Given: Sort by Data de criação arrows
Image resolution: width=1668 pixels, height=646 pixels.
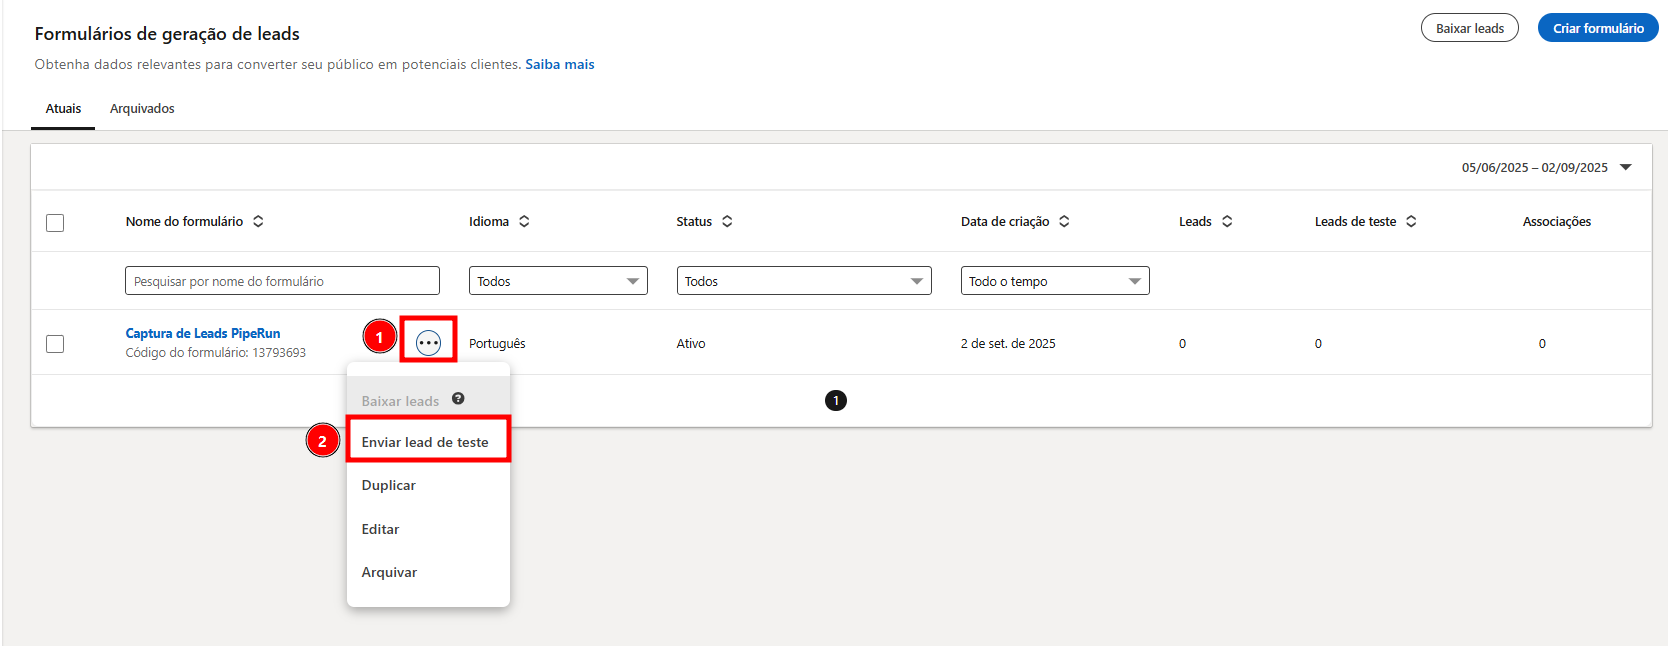Looking at the screenshot, I should (x=1064, y=222).
